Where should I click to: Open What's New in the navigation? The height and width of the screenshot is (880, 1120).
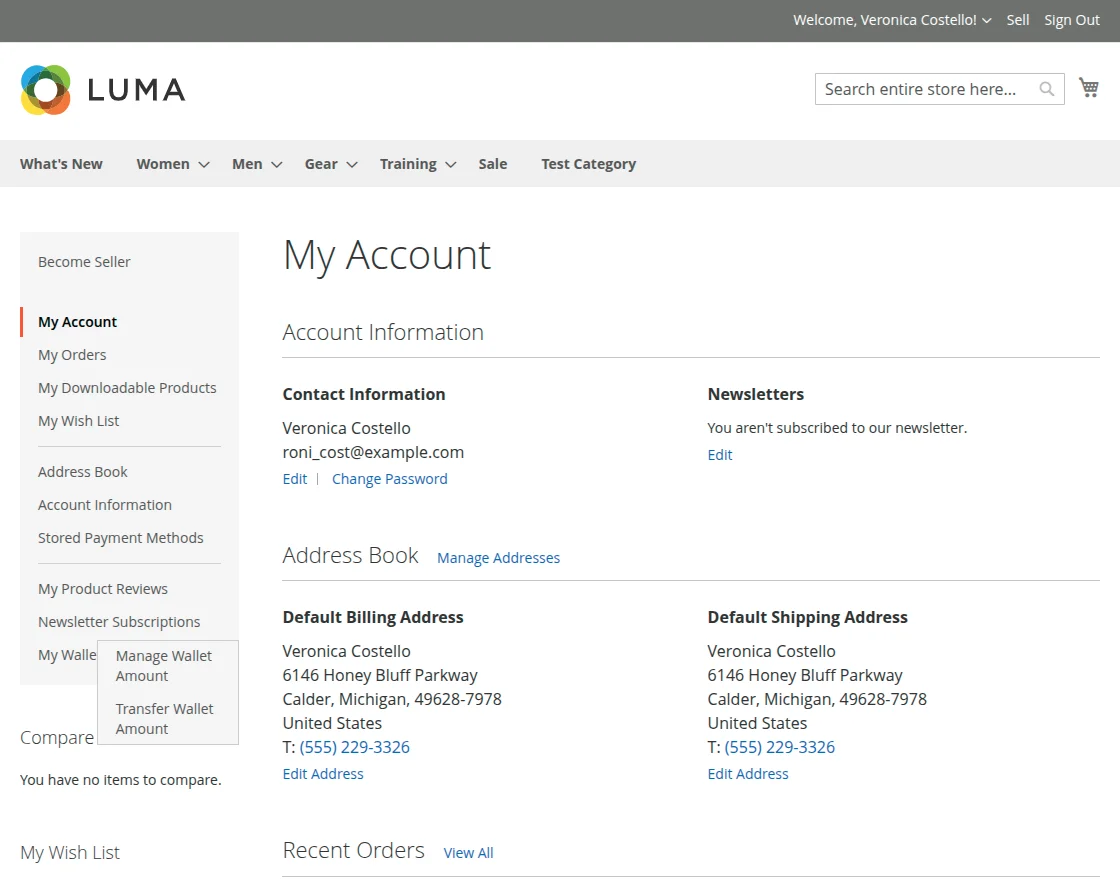click(61, 164)
